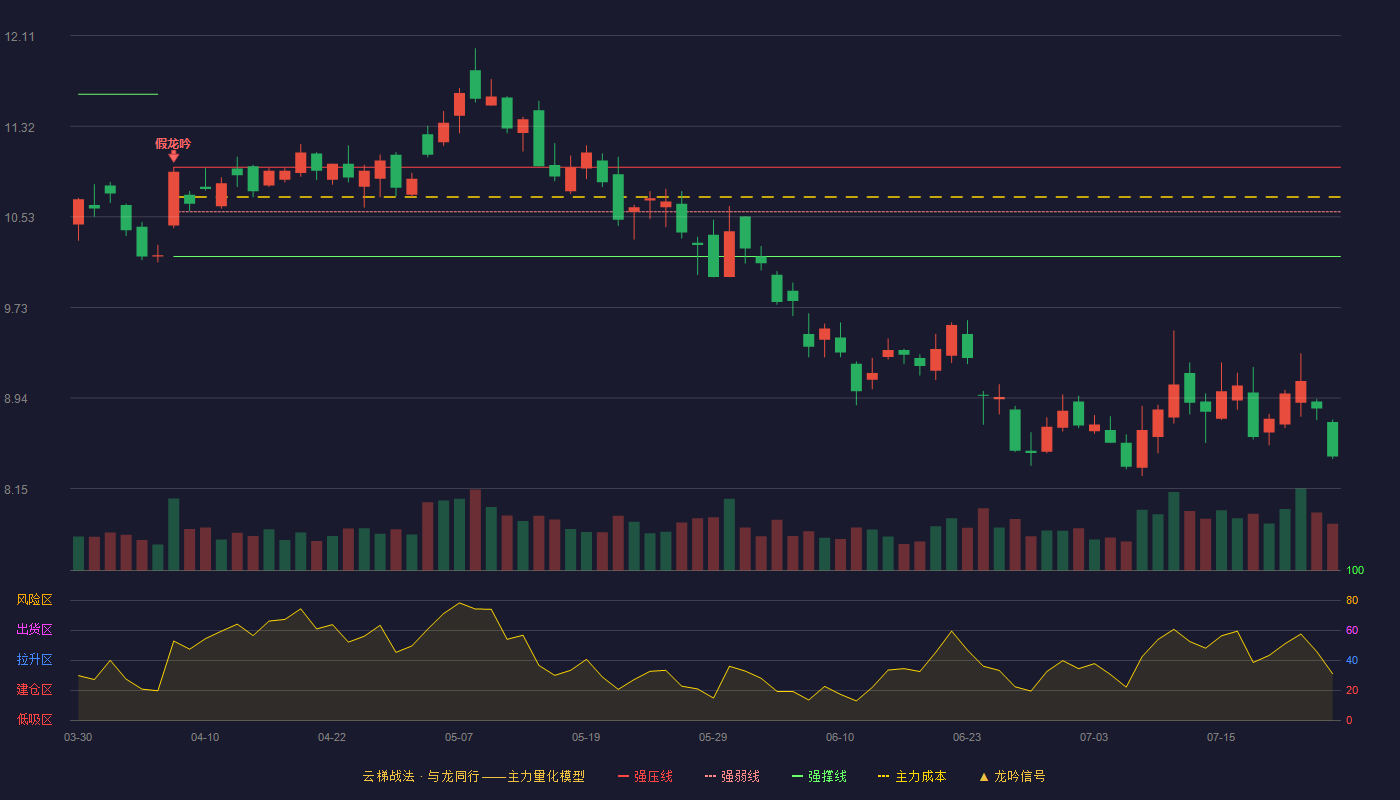Viewport: 1400px width, 800px height.
Task: Click the date label 05-07
Action: tap(459, 737)
